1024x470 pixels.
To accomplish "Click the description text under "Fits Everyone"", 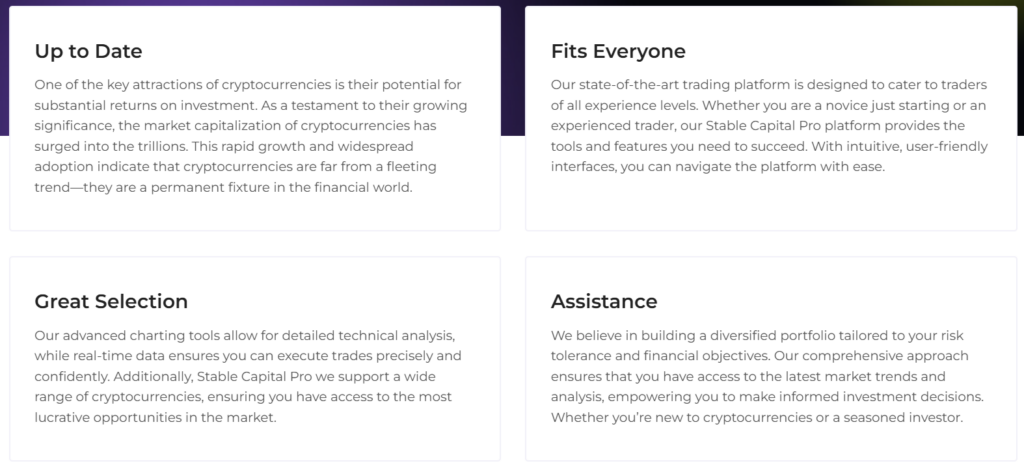I will click(768, 125).
